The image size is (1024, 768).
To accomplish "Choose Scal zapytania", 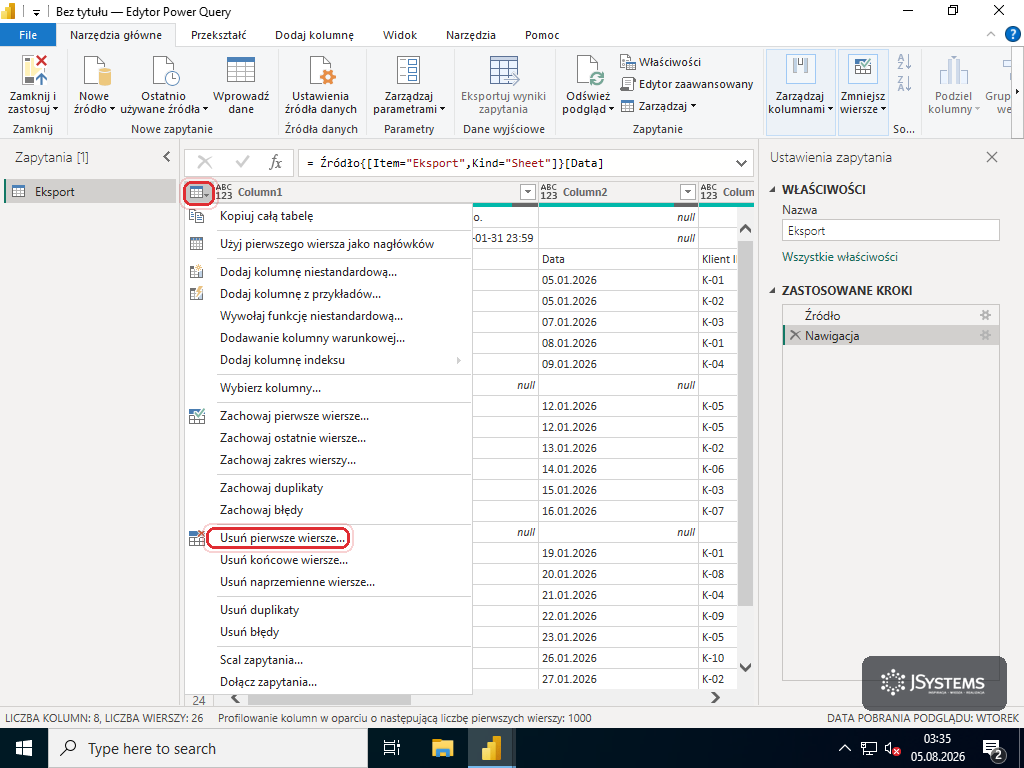I will click(x=328, y=660).
